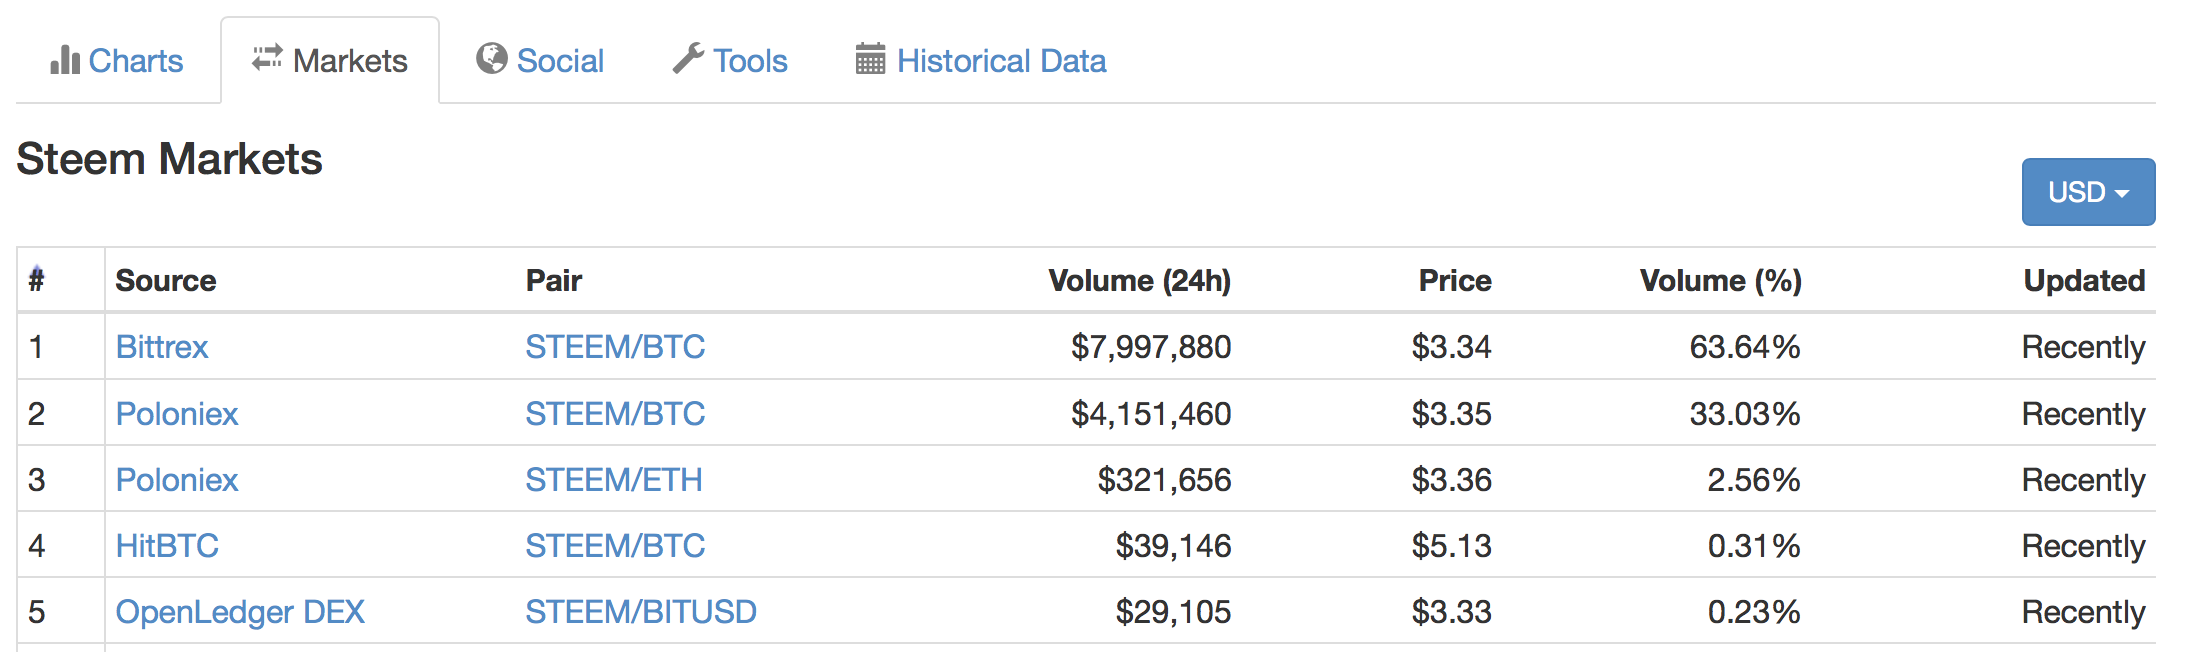
Task: Click the exchange arrows icon beside Markets
Action: point(267,58)
